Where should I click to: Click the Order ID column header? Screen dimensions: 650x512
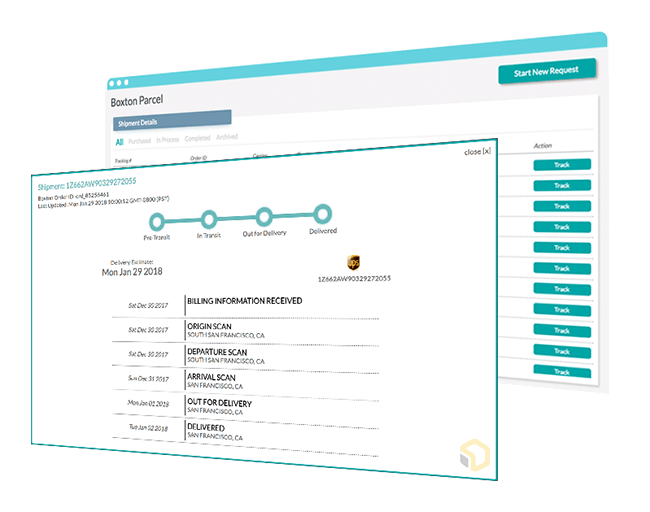[199, 158]
